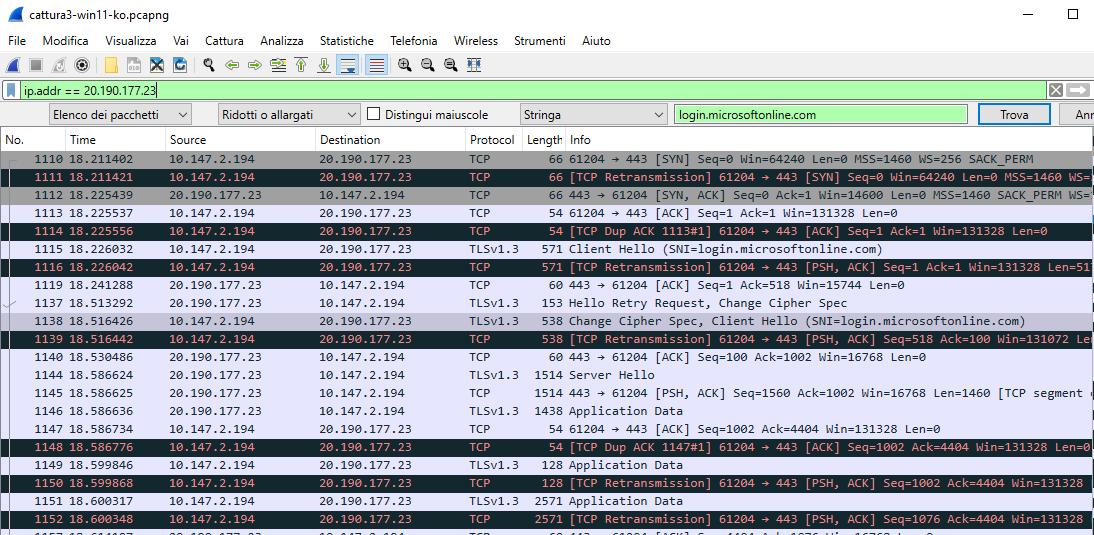This screenshot has height=535, width=1094.
Task: Open the Strumenti menu
Action: (x=540, y=41)
